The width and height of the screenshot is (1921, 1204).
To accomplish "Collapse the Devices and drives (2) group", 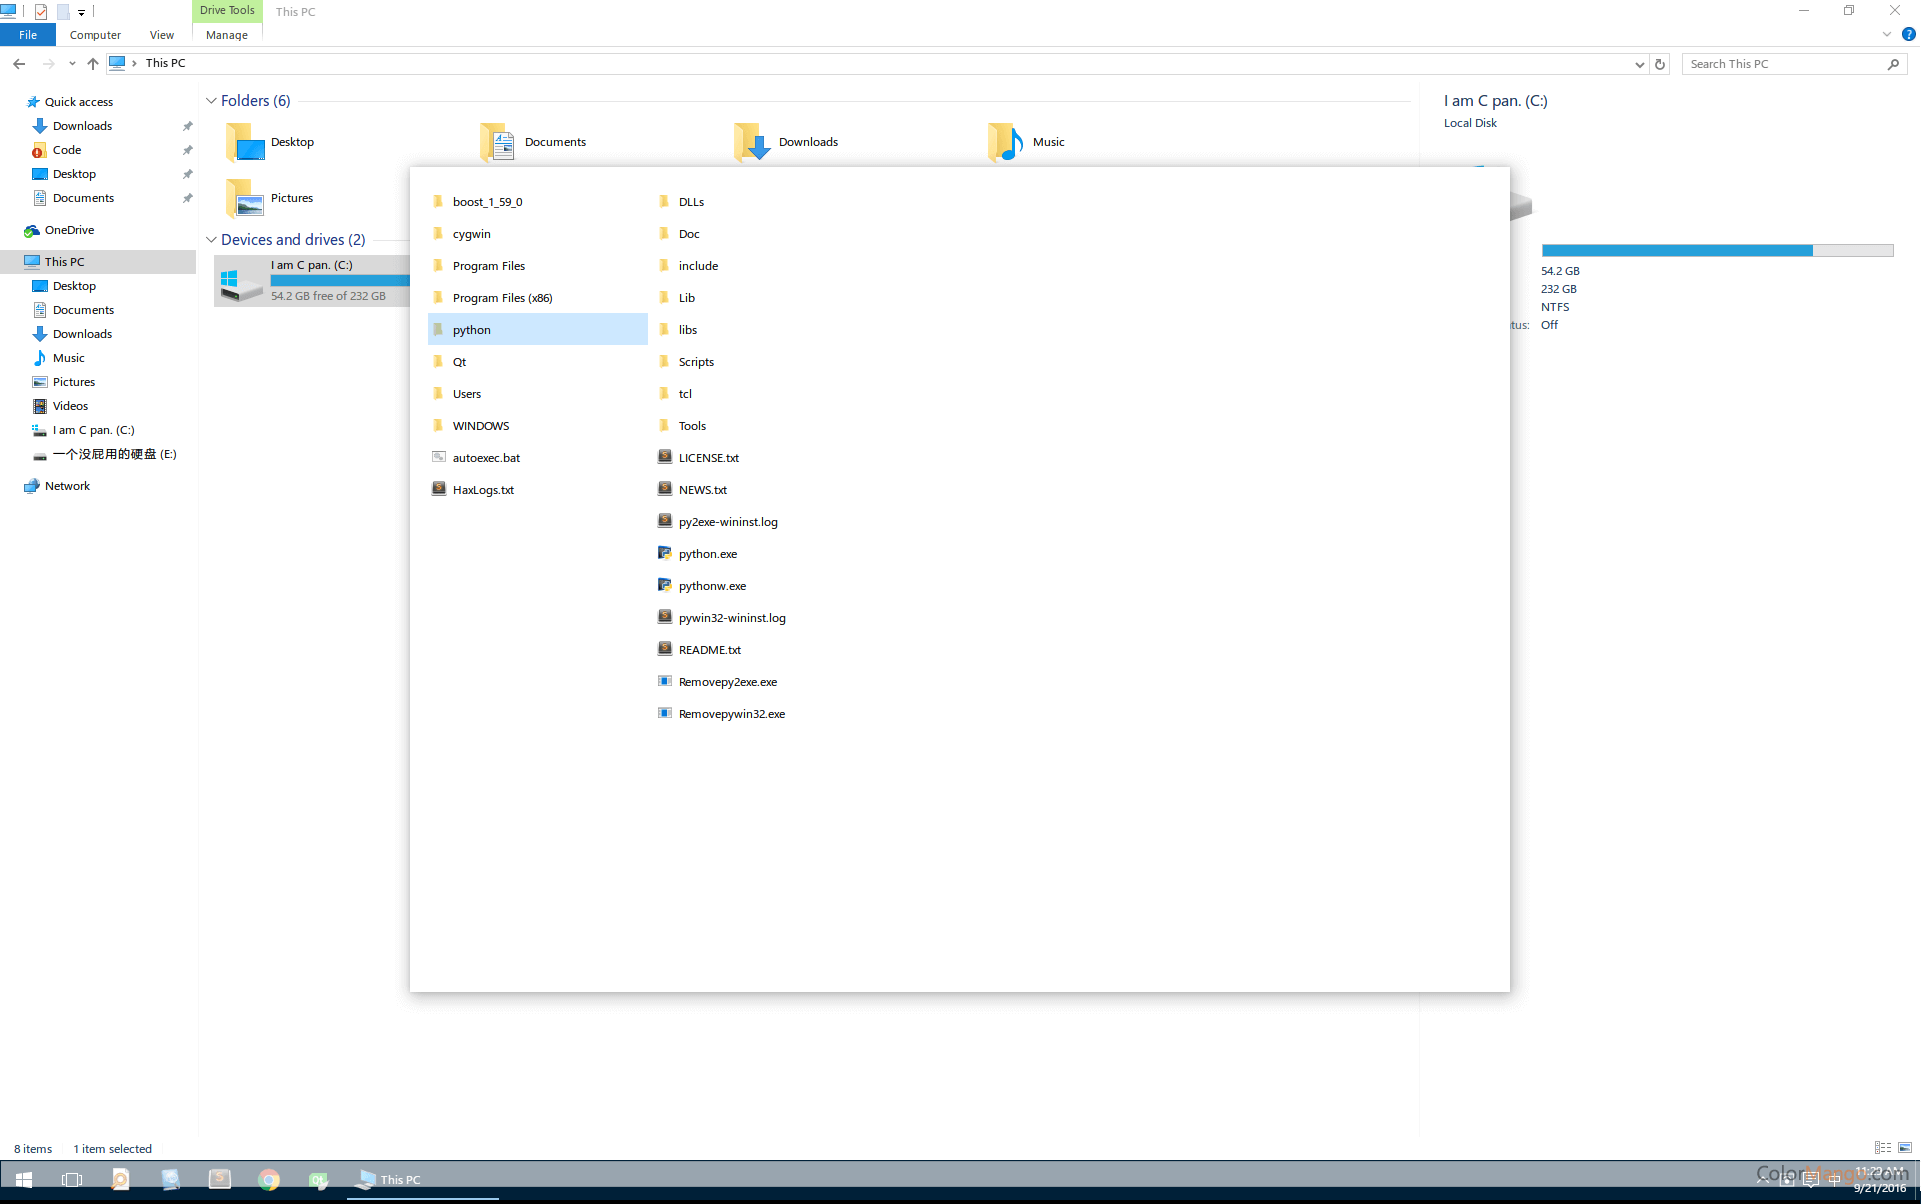I will tap(211, 240).
